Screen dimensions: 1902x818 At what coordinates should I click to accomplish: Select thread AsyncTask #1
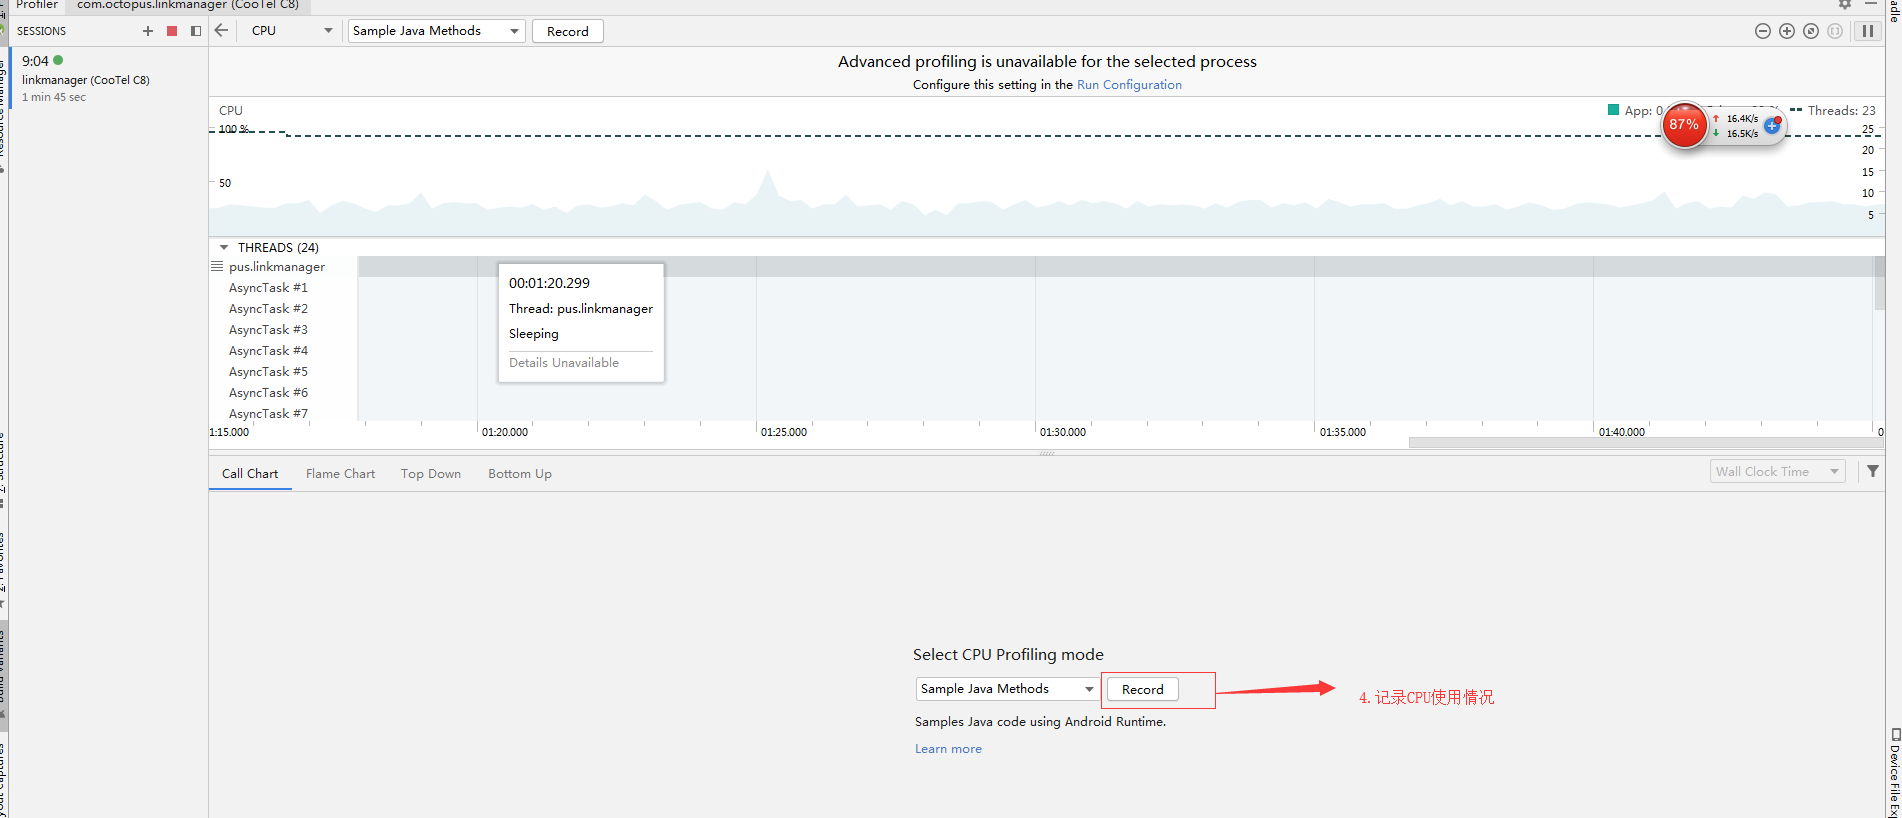point(268,288)
